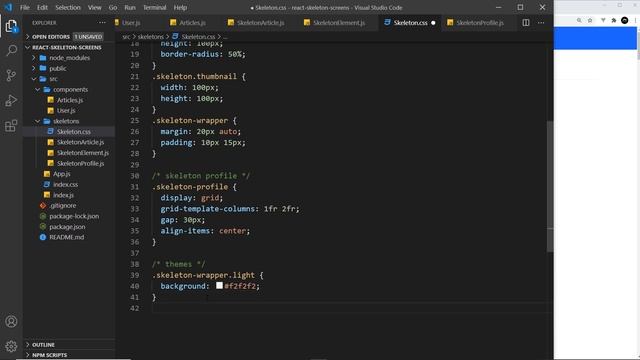Collapse the src folder
The width and height of the screenshot is (640, 360).
coord(69,79)
